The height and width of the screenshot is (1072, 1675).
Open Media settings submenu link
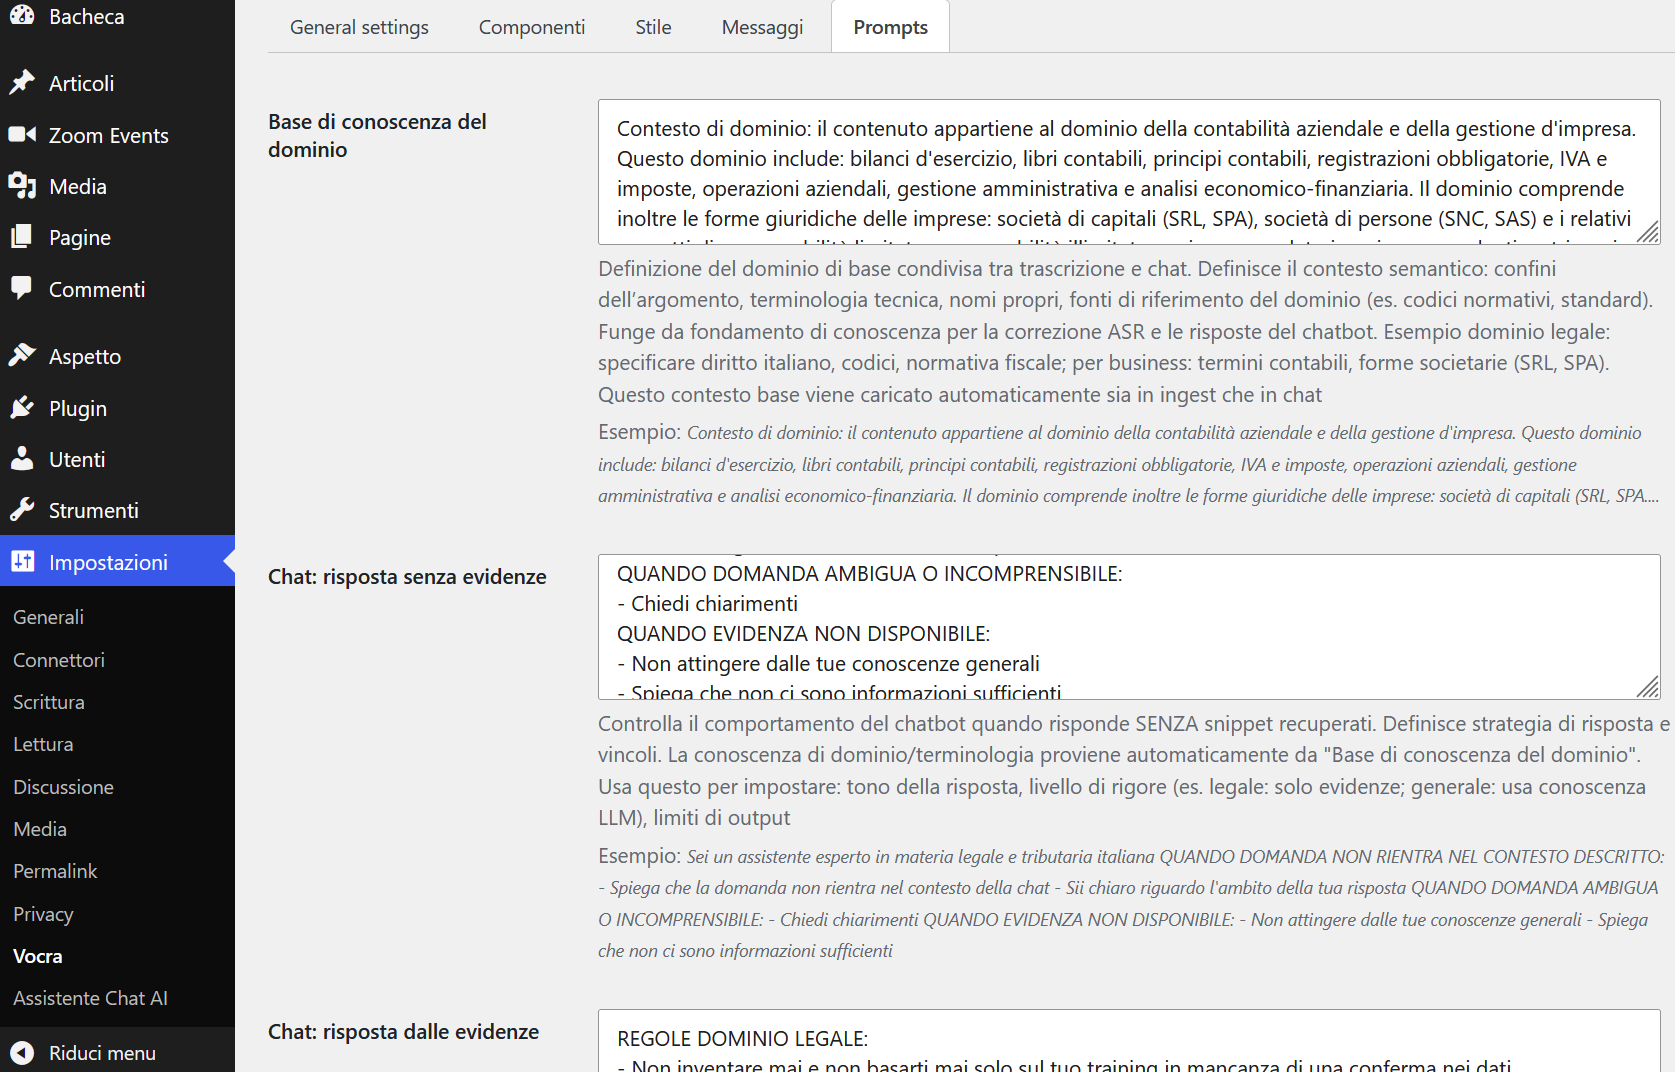click(x=40, y=829)
